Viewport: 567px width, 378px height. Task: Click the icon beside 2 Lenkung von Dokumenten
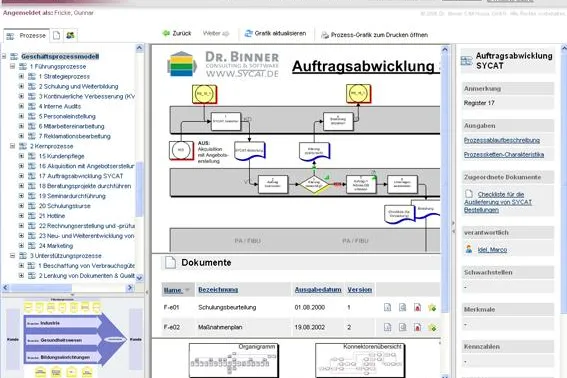point(32,276)
